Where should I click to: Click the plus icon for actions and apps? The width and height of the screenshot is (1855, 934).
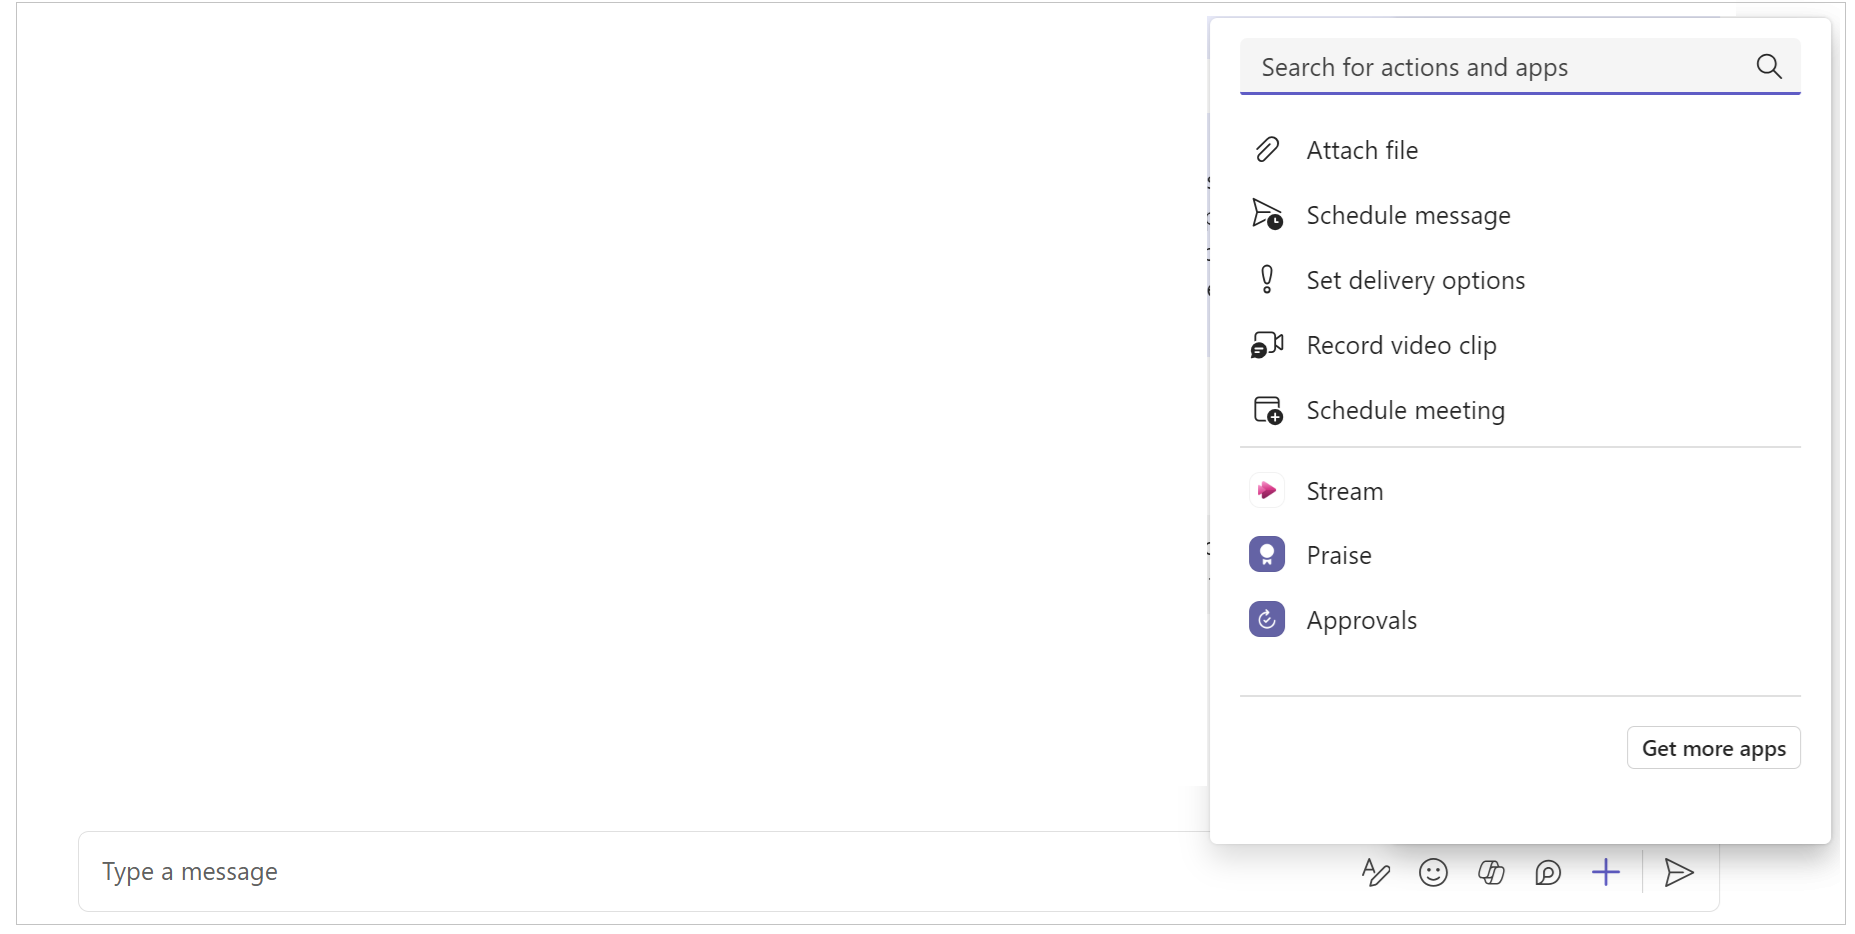[x=1606, y=872]
